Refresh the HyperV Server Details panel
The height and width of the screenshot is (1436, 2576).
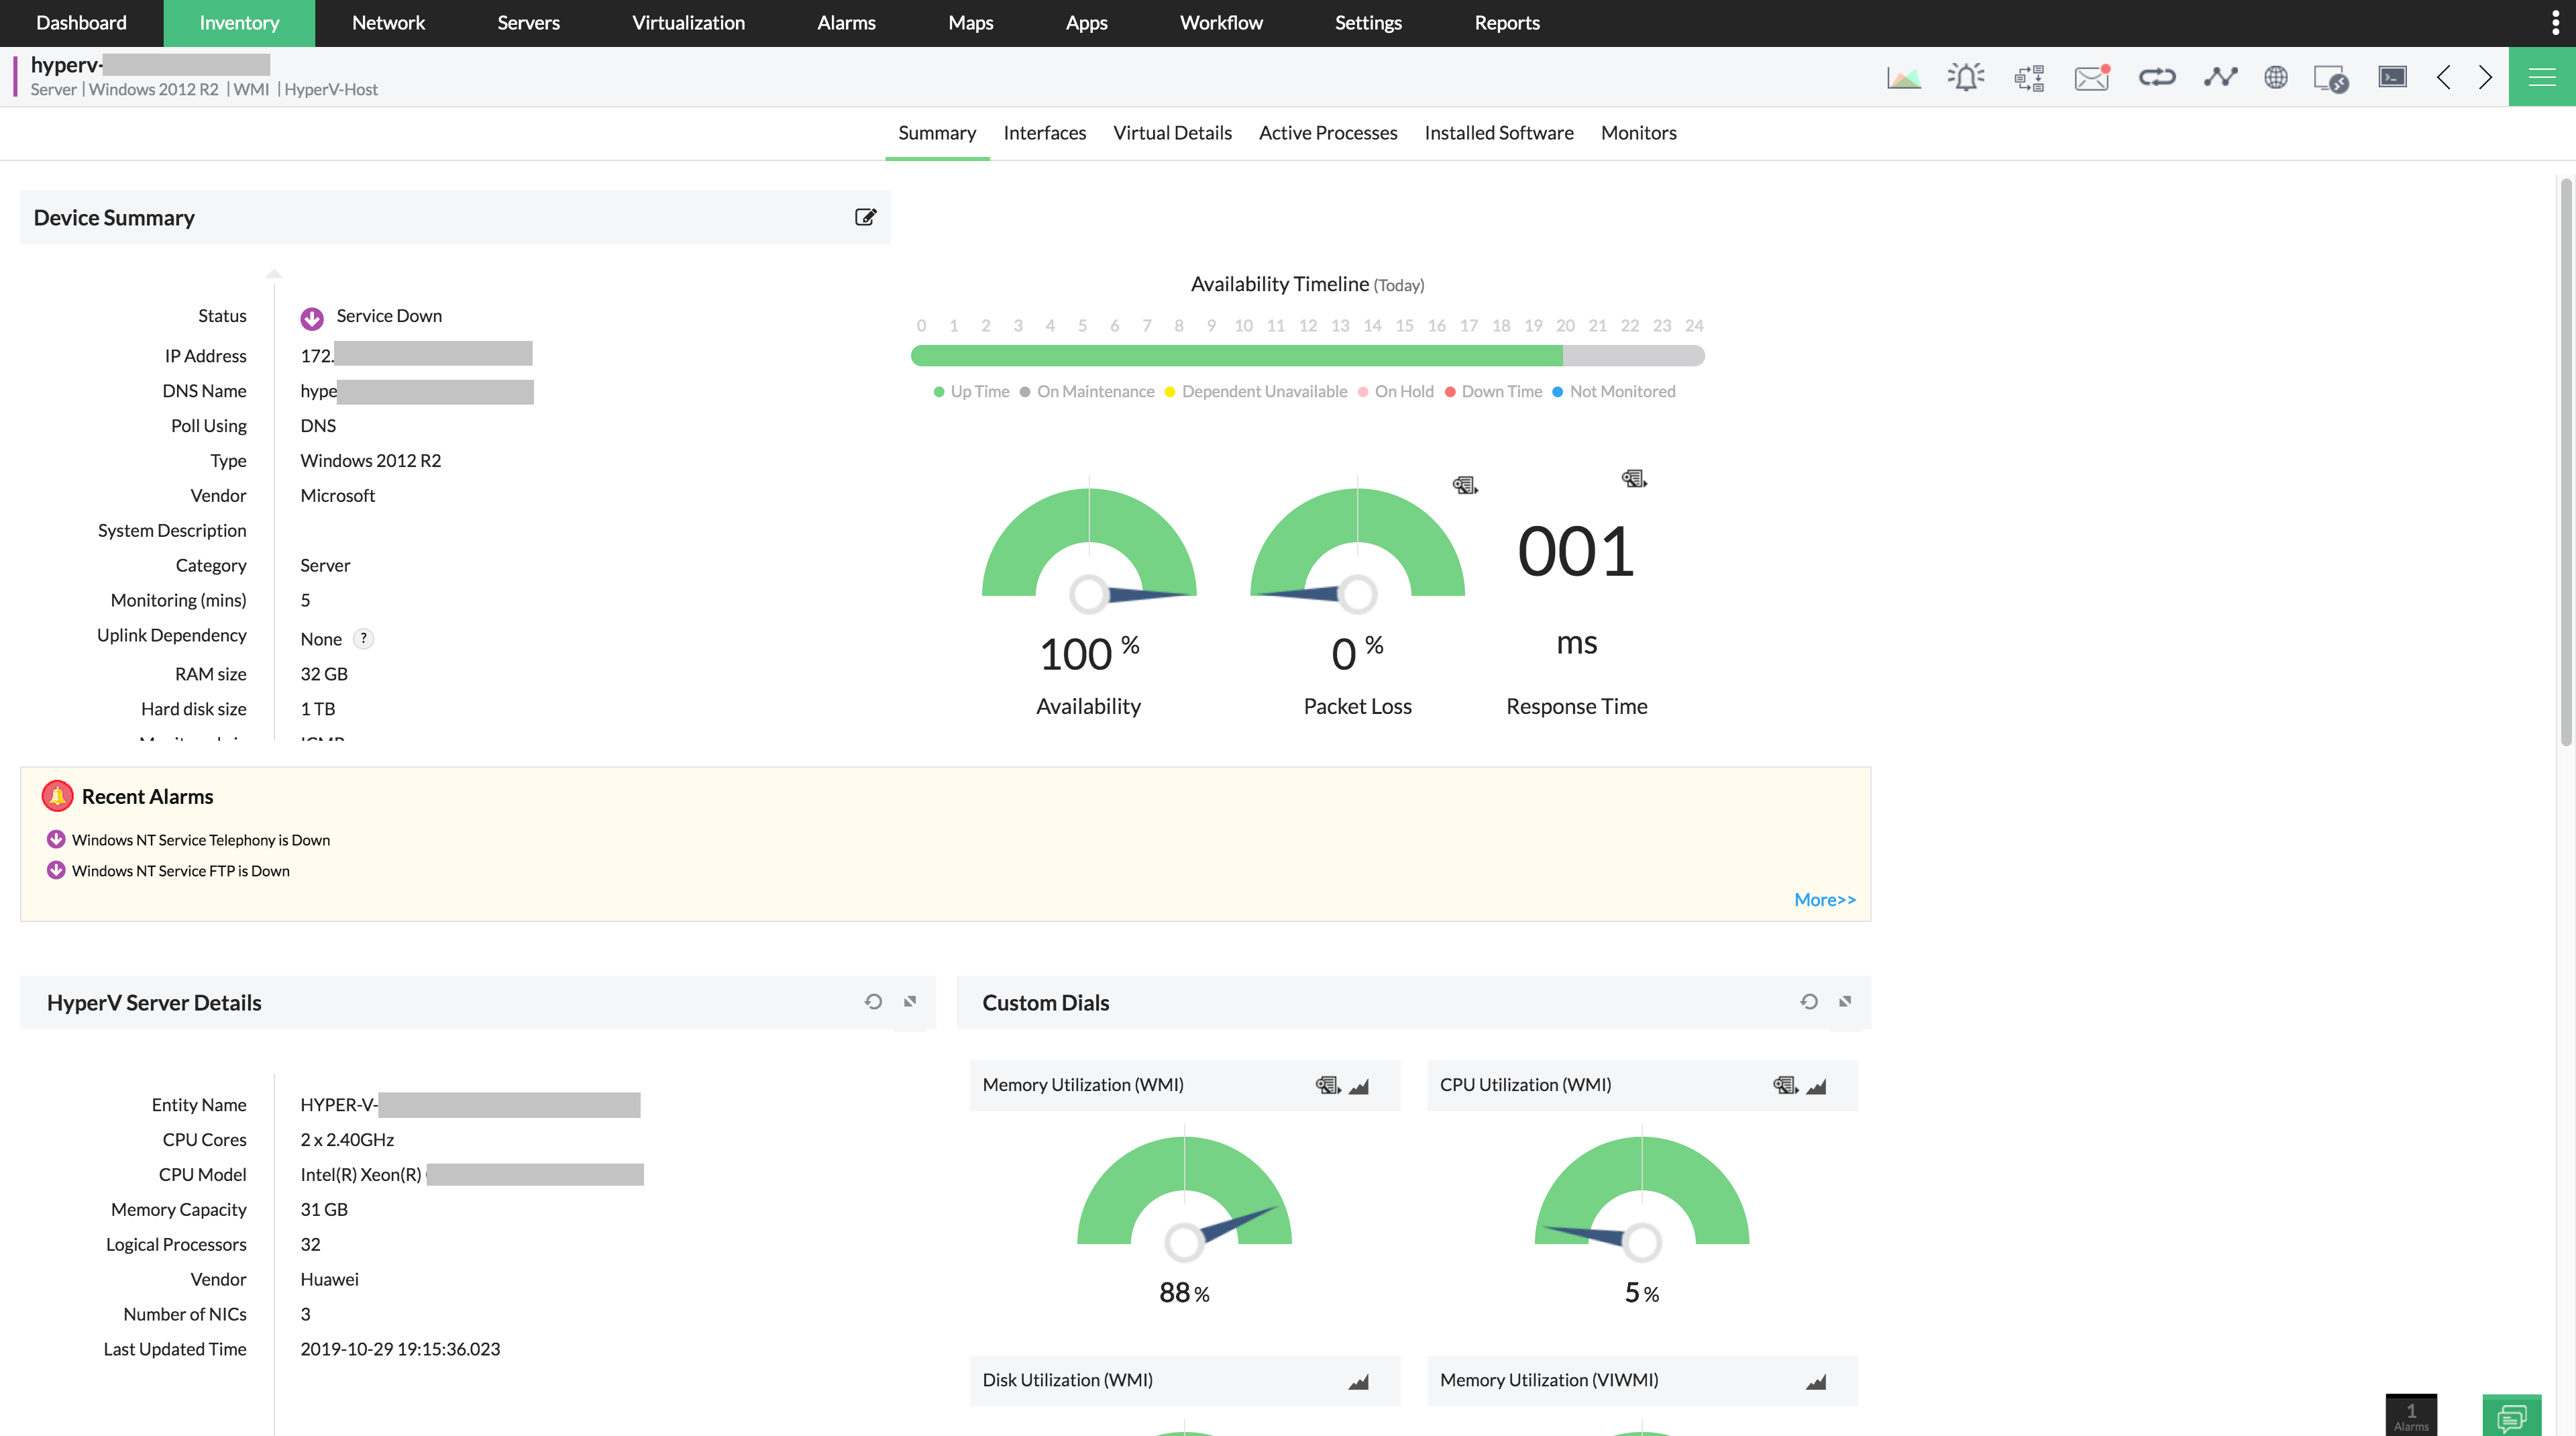coord(873,1002)
